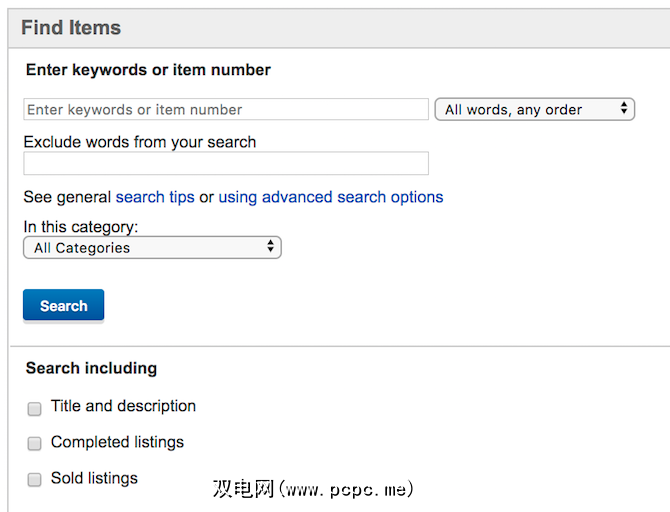Tick the Completed listings checkbox
670x512 pixels.
coord(34,443)
